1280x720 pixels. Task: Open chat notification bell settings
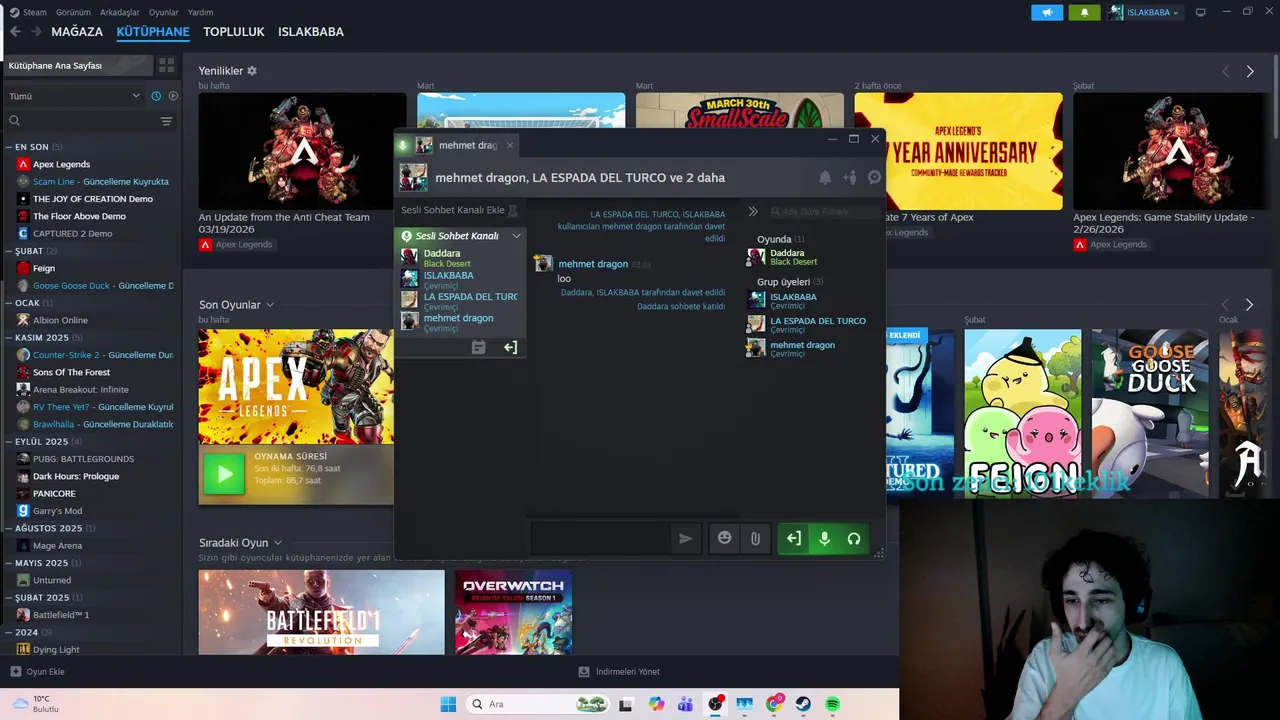[x=825, y=177]
